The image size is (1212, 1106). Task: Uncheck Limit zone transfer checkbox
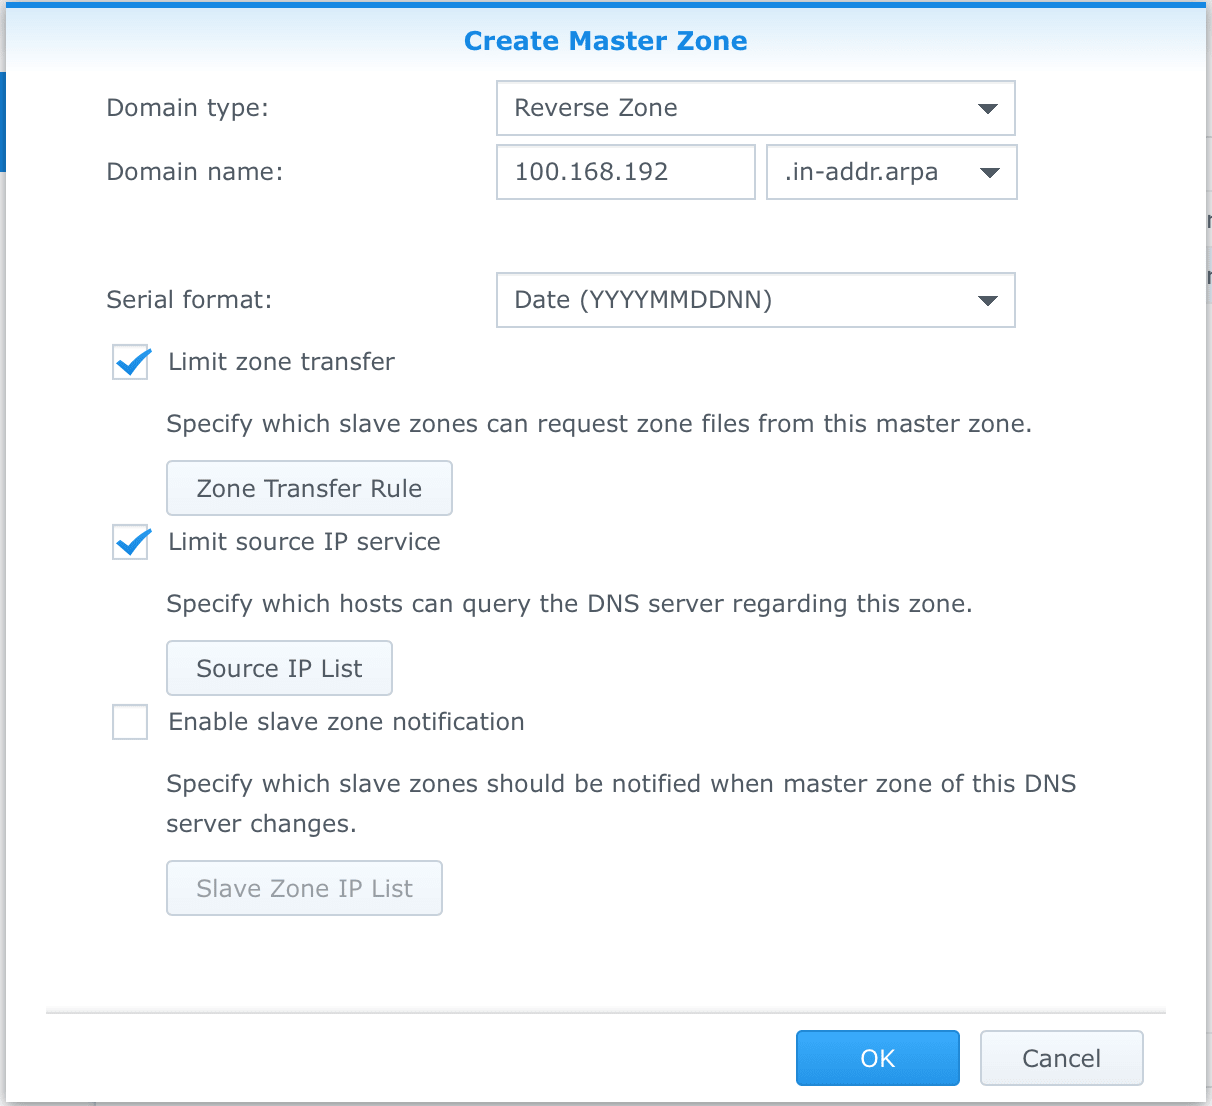[x=131, y=362]
